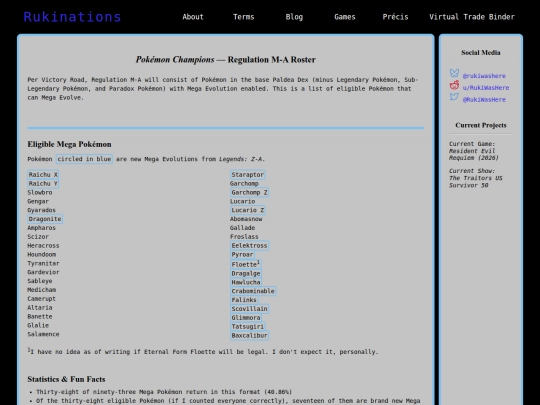Open the Précis page

pyautogui.click(x=395, y=17)
